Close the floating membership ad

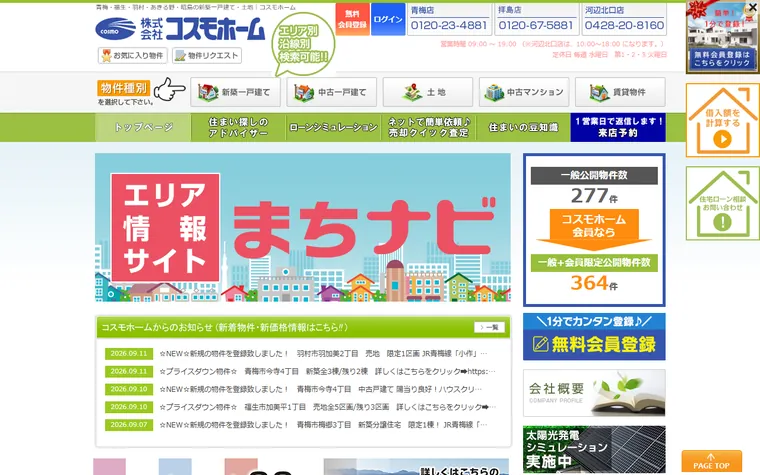tap(753, 7)
